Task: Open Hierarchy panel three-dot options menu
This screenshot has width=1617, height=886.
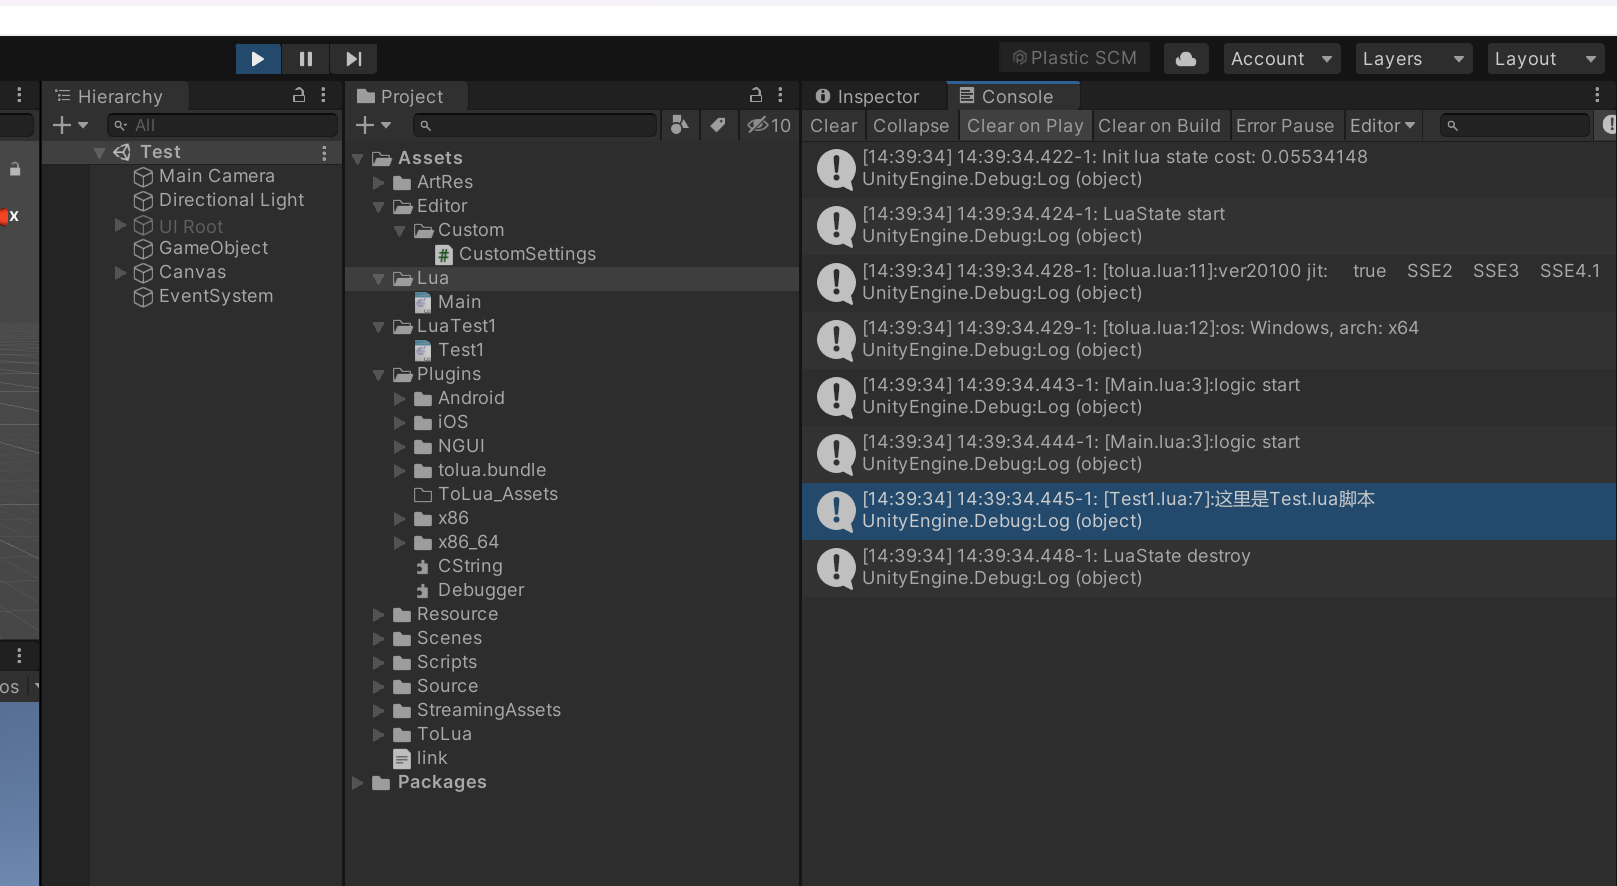Action: tap(323, 95)
